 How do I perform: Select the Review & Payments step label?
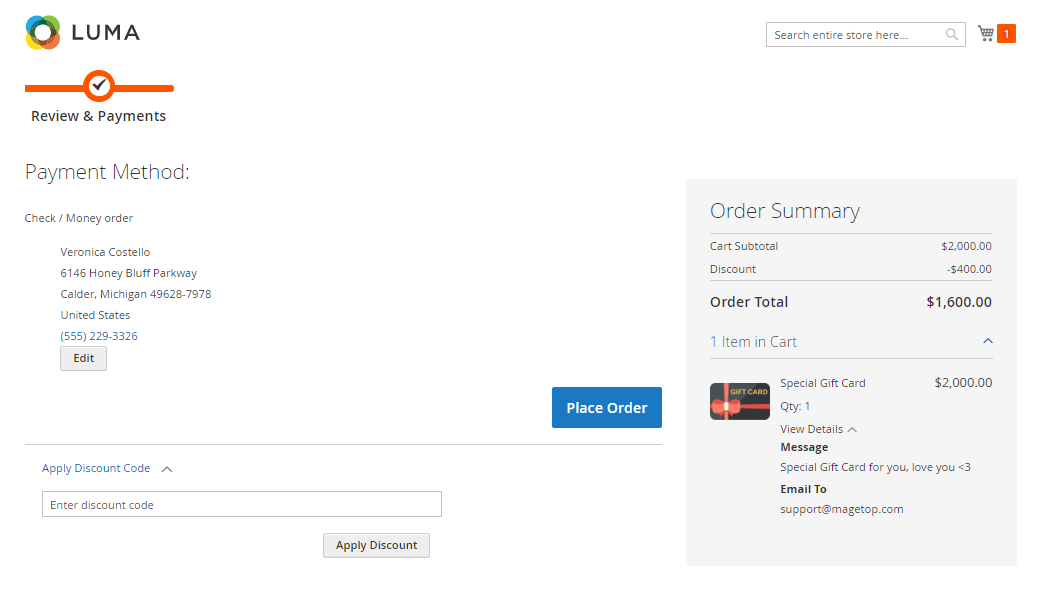click(x=98, y=116)
